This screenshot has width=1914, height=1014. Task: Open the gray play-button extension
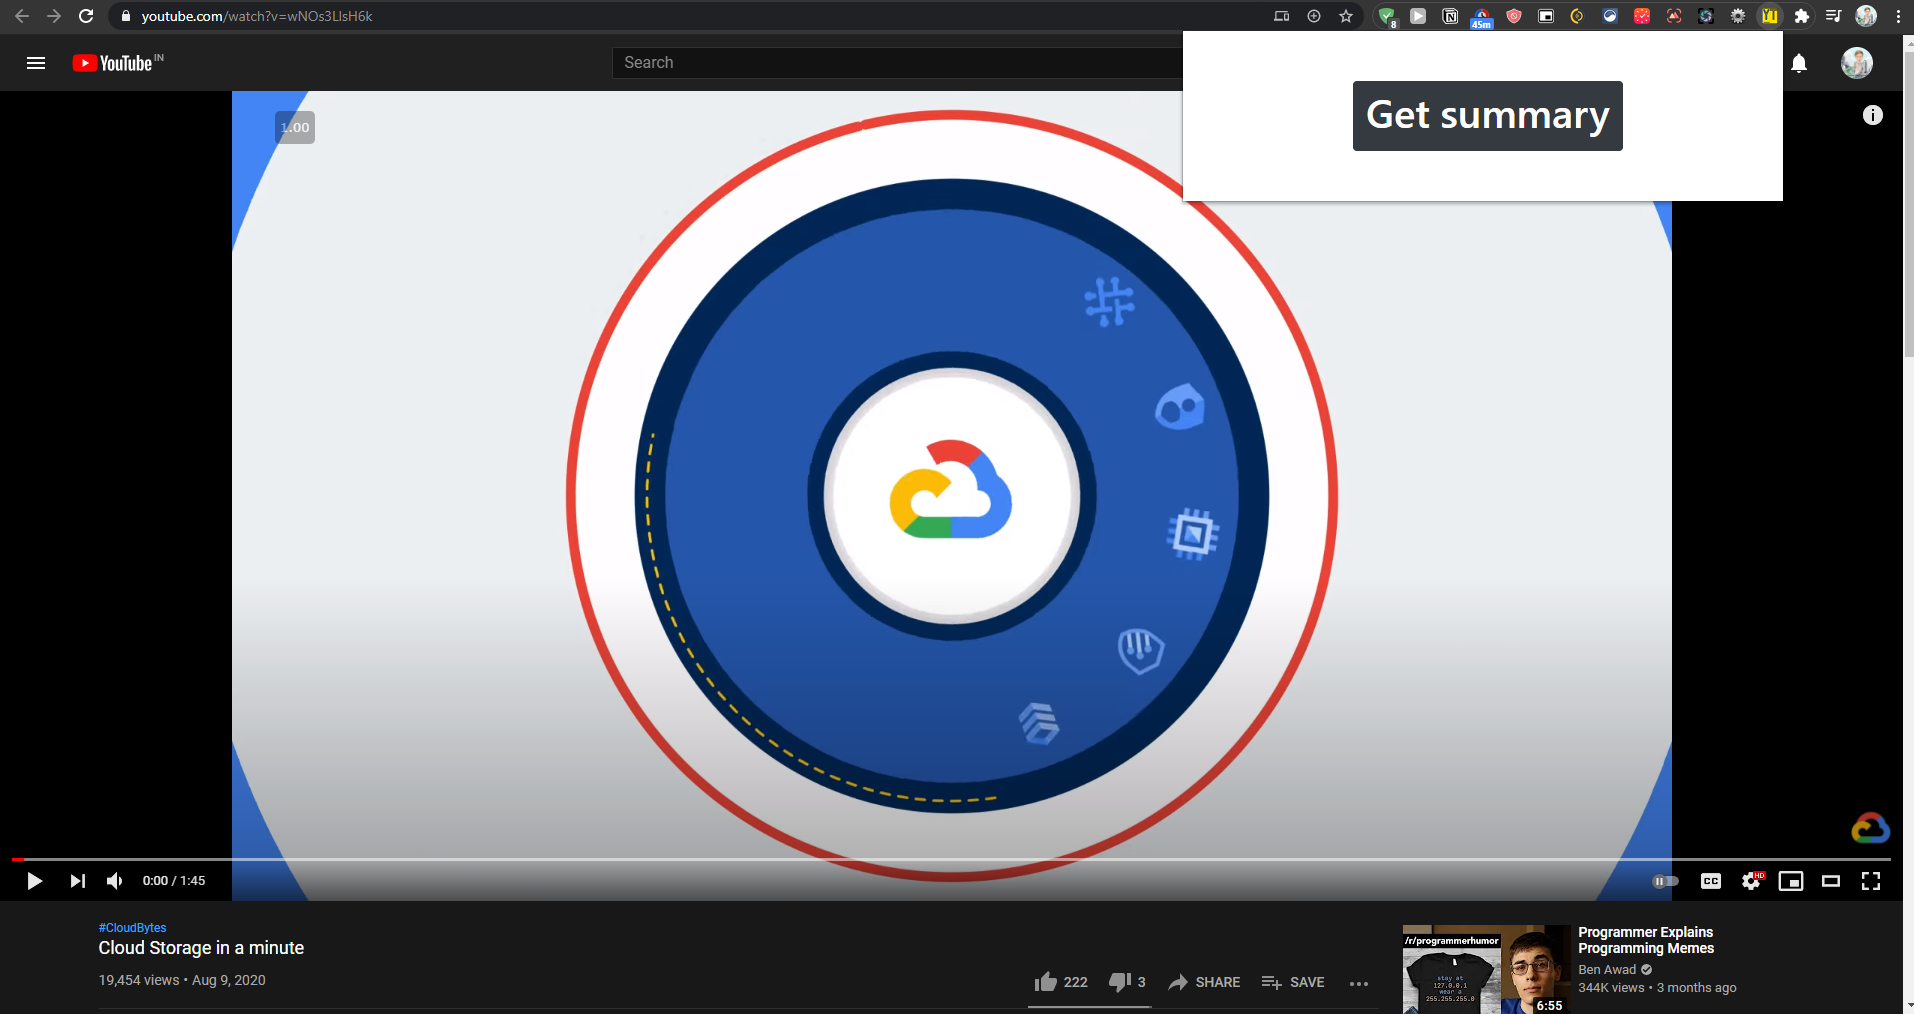(x=1418, y=16)
